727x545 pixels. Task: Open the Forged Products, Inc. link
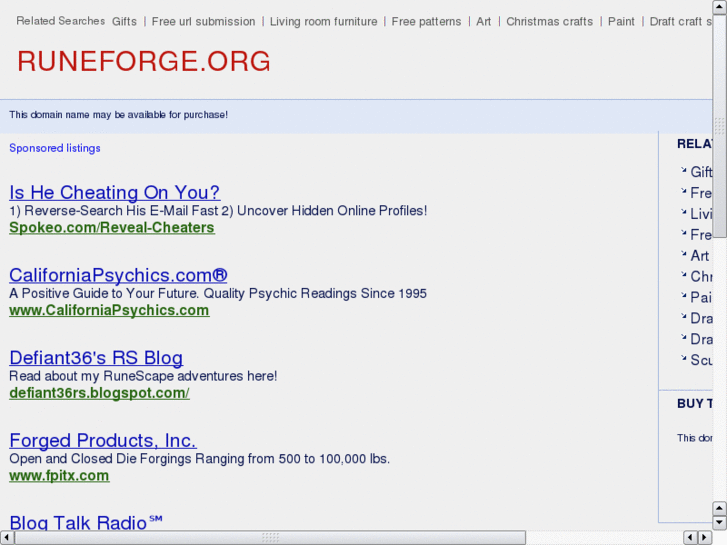click(x=103, y=440)
